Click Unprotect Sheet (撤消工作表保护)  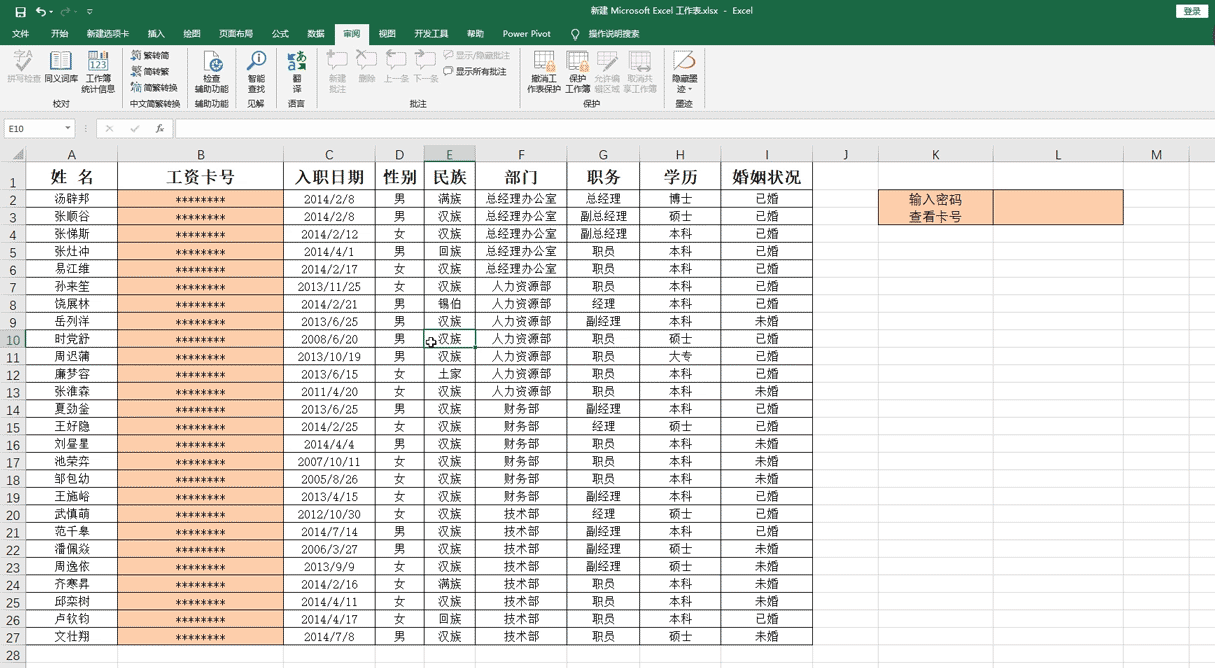point(544,70)
